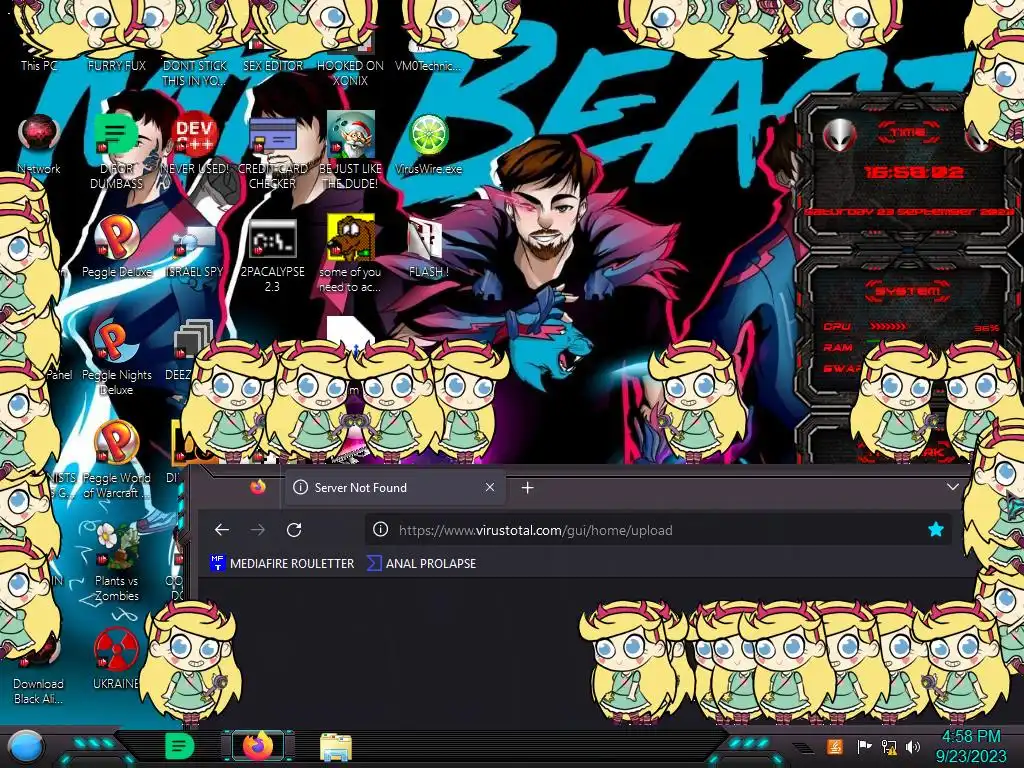This screenshot has height=768, width=1024.
Task: Open the UKRAINE radiation icon
Action: (x=116, y=660)
